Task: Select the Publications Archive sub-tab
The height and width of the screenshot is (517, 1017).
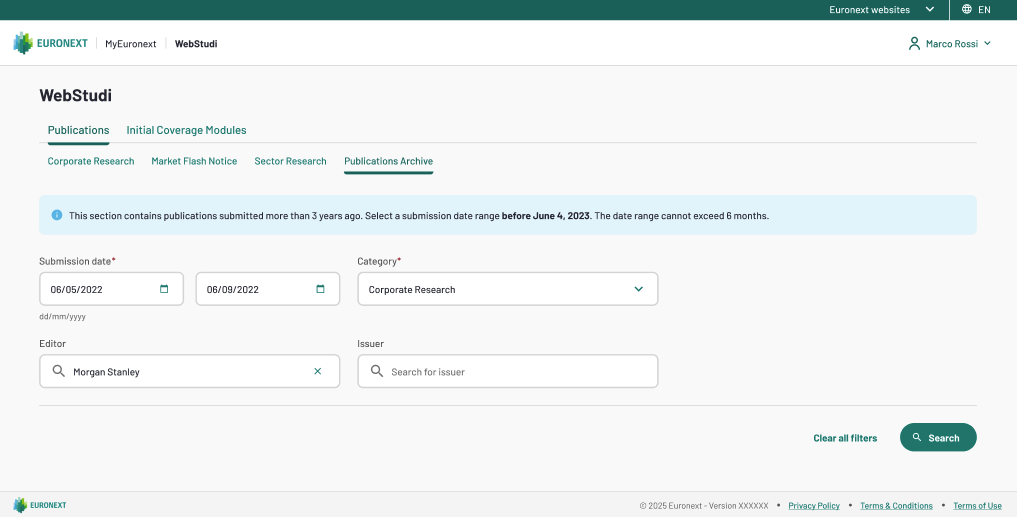Action: 389,161
